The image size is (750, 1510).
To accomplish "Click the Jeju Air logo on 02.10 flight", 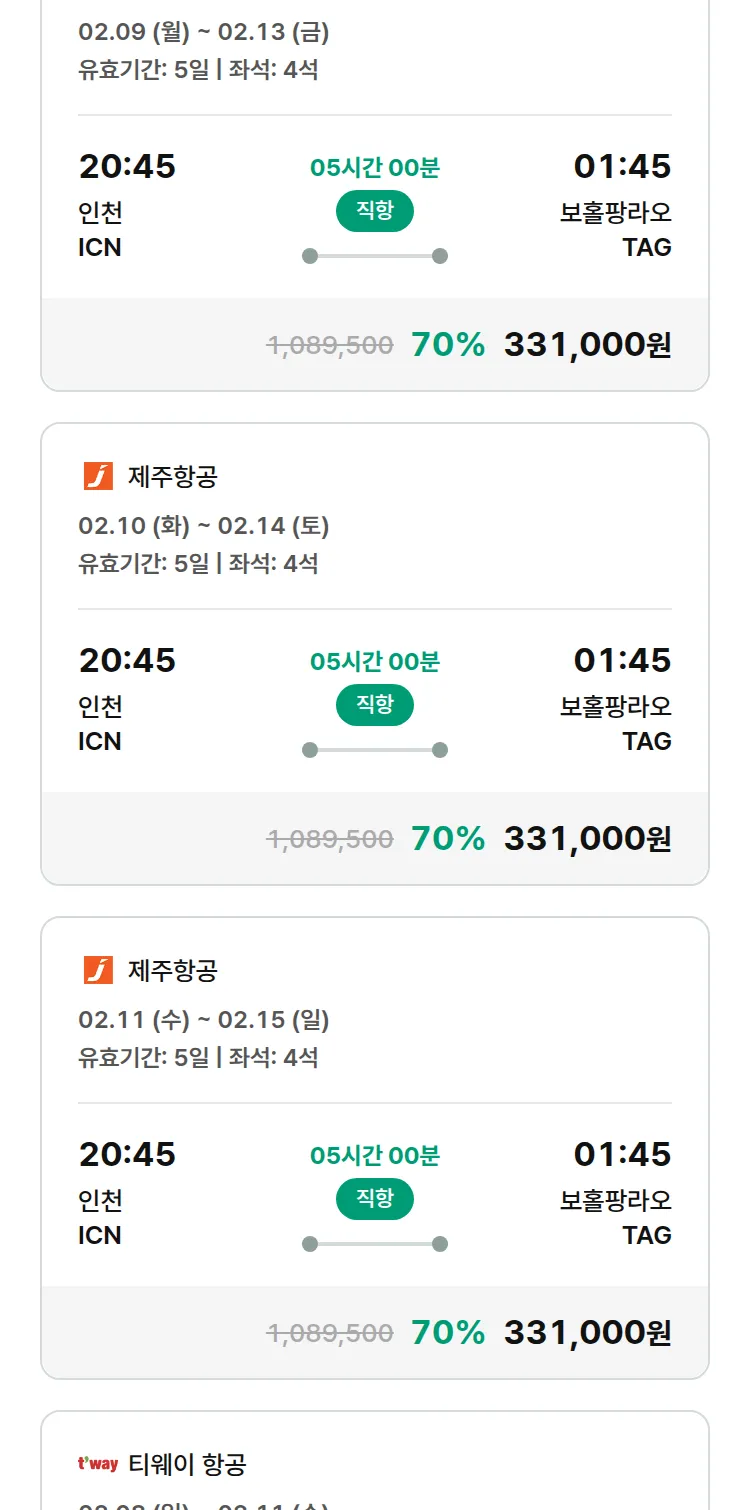I will pyautogui.click(x=98, y=476).
